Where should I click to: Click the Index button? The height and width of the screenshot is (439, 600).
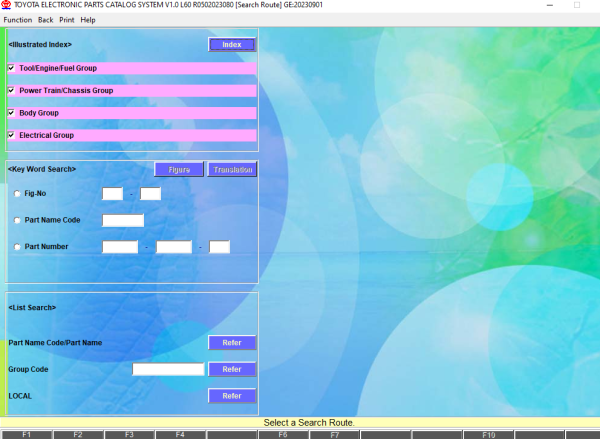pos(232,44)
